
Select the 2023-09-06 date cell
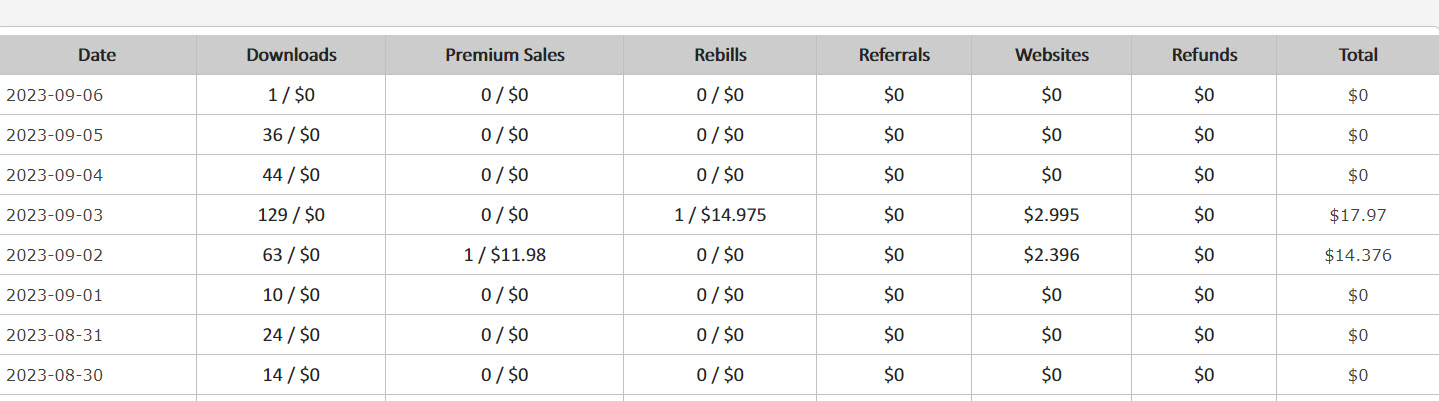click(x=98, y=95)
